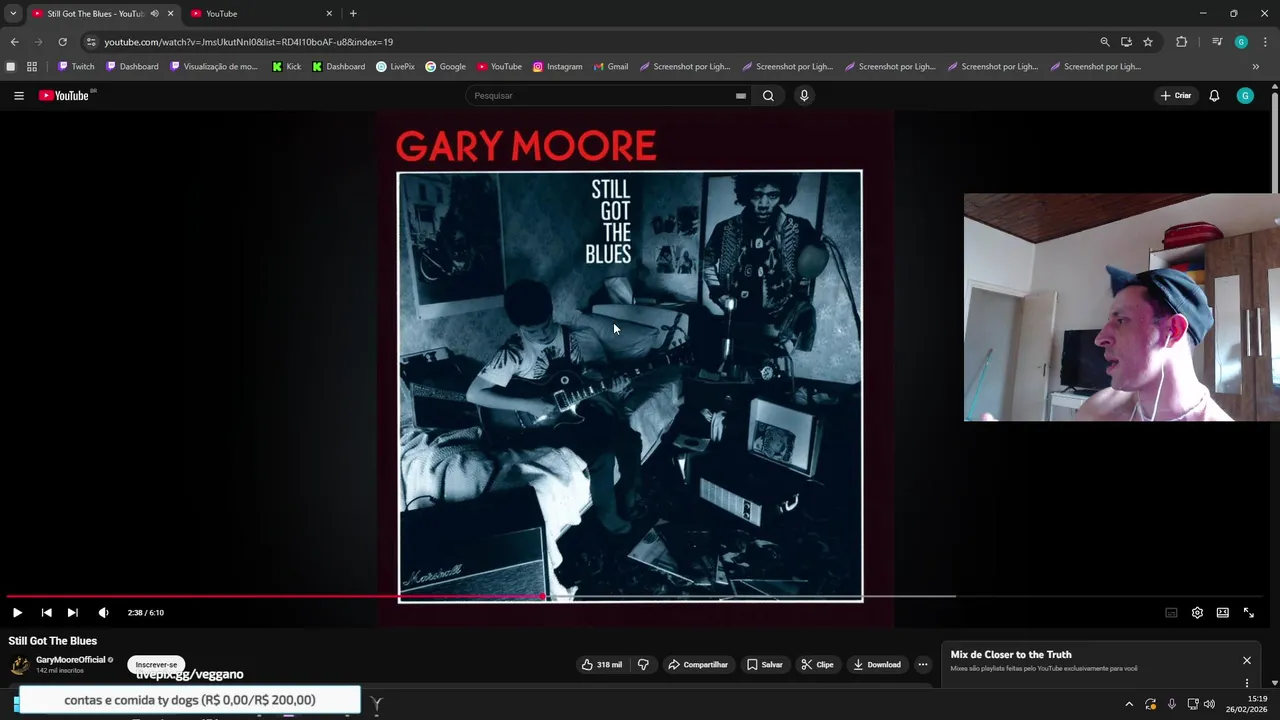Open the Kick bookmark

tap(286, 67)
